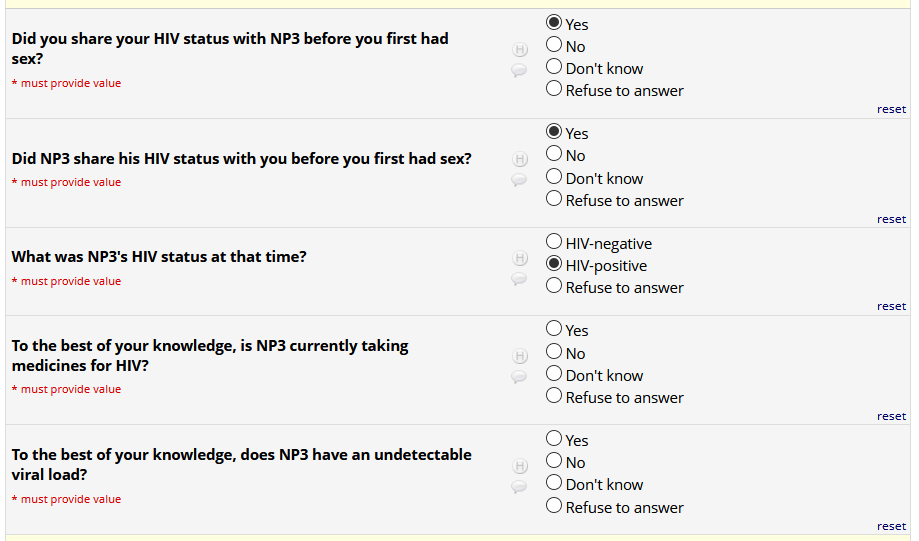The image size is (919, 541).
Task: Reset the 'share your HIV status' answer
Action: [891, 109]
